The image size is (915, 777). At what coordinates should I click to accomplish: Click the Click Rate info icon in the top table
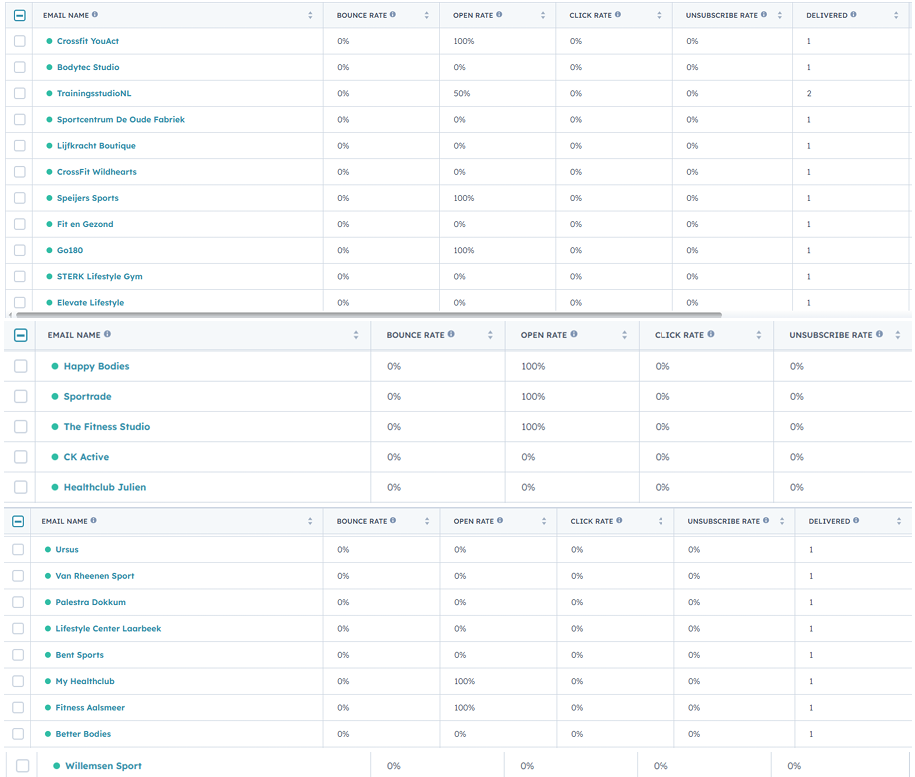pyautogui.click(x=618, y=15)
